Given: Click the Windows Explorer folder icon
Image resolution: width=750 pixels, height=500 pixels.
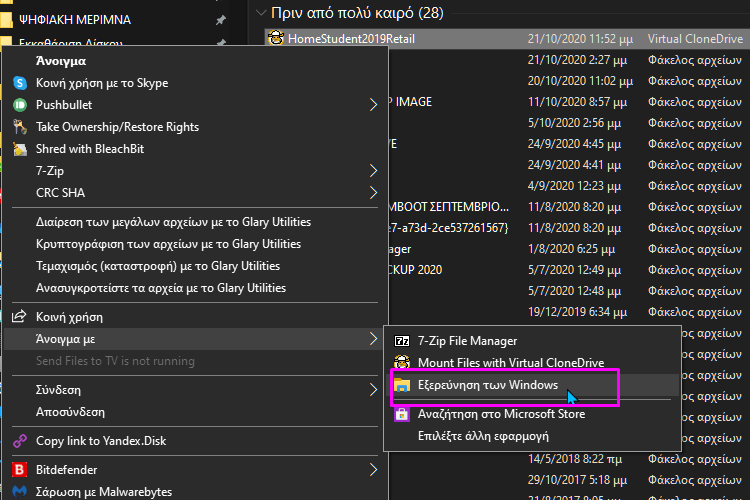Looking at the screenshot, I should 402,385.
